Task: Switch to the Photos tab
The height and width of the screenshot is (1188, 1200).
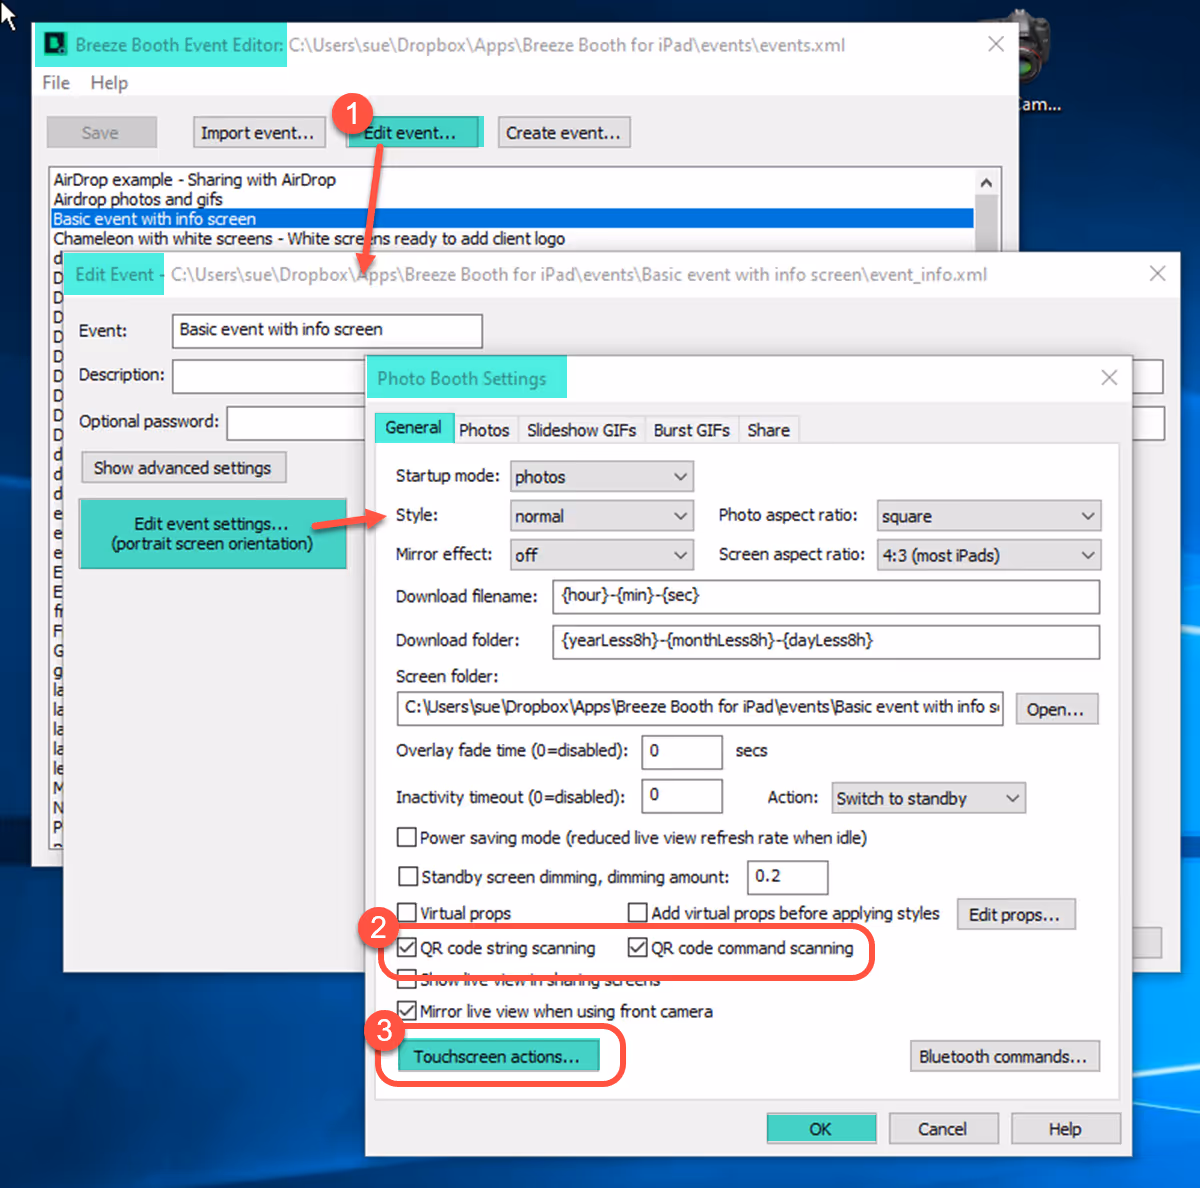Action: (x=484, y=430)
